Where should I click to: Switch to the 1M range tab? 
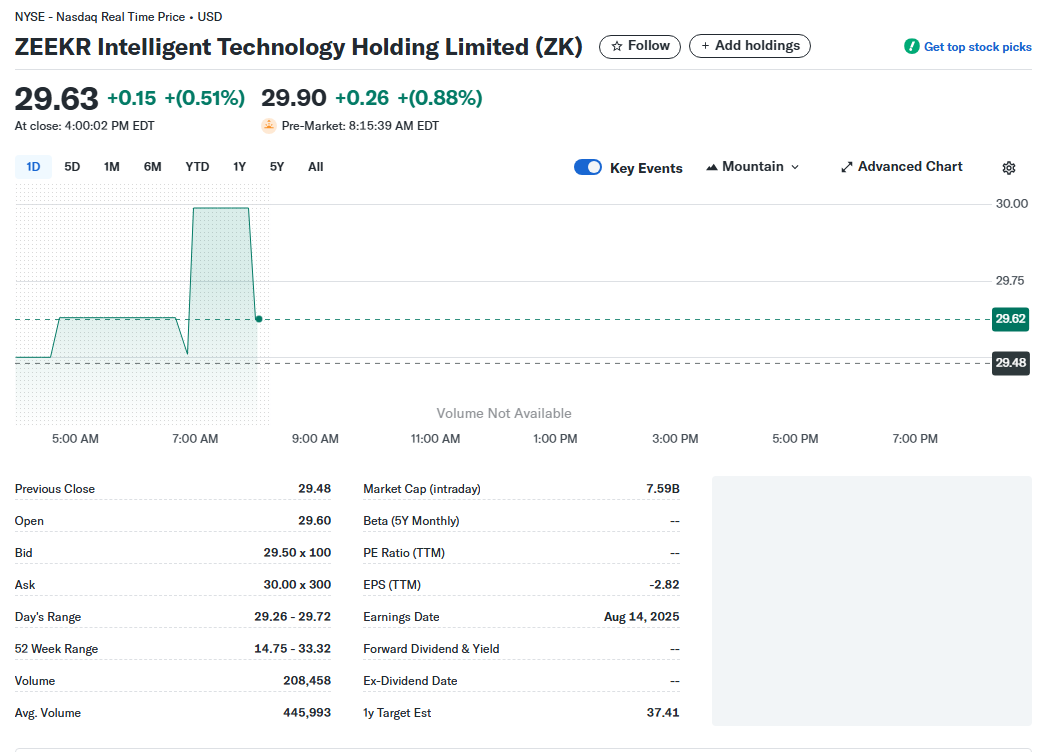coord(112,167)
